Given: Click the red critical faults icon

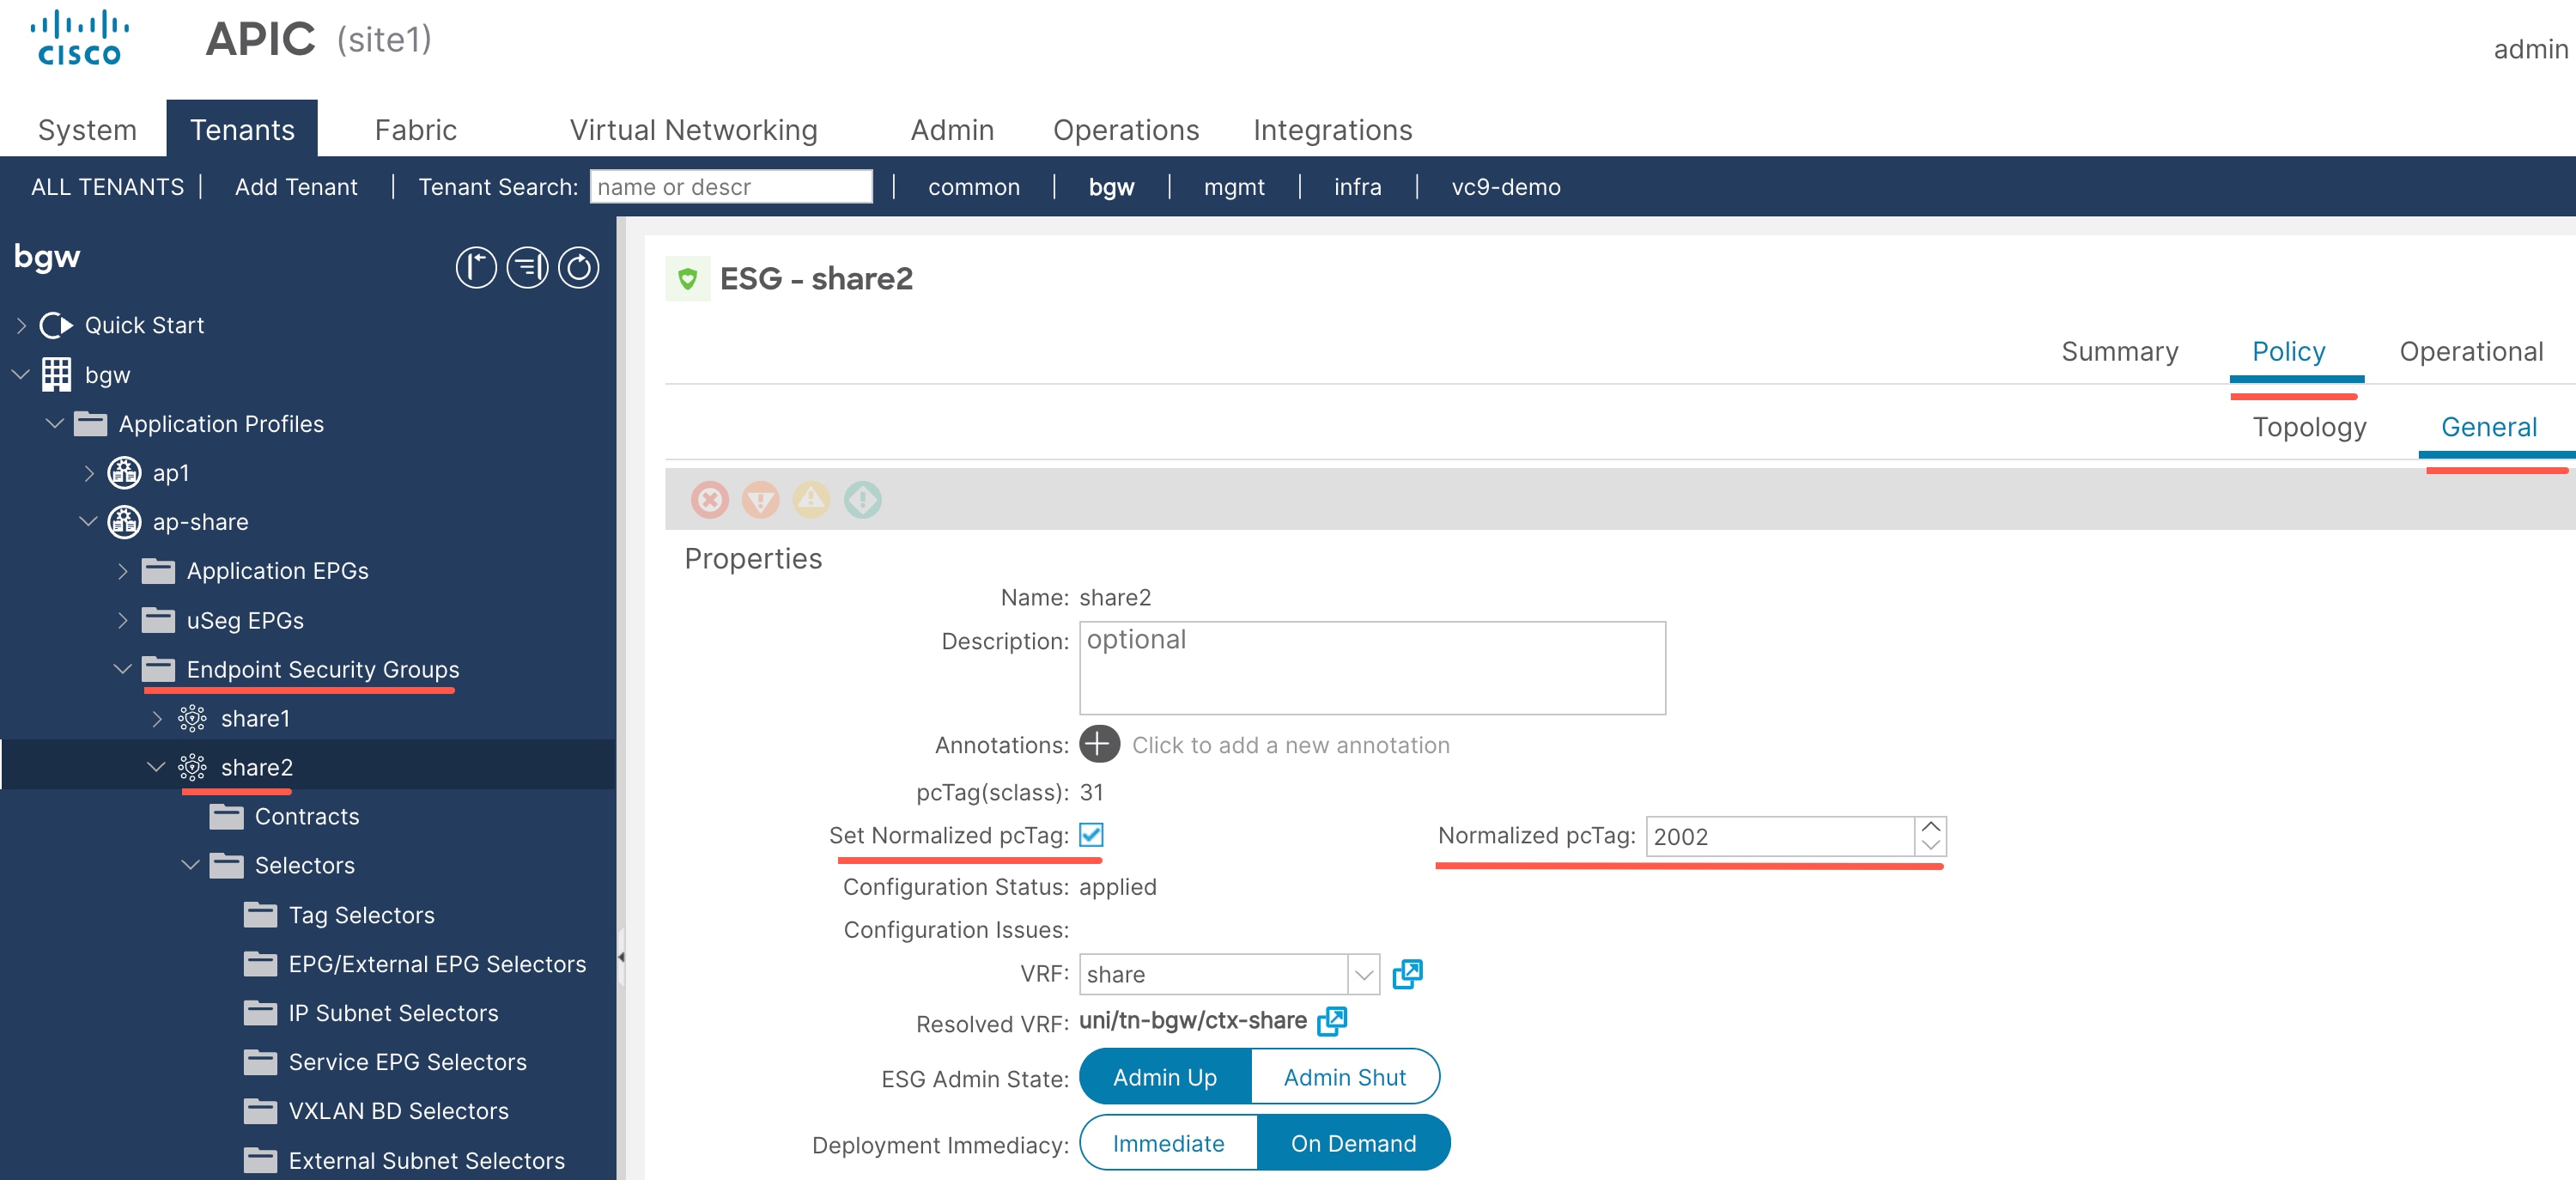Looking at the screenshot, I should pos(710,499).
